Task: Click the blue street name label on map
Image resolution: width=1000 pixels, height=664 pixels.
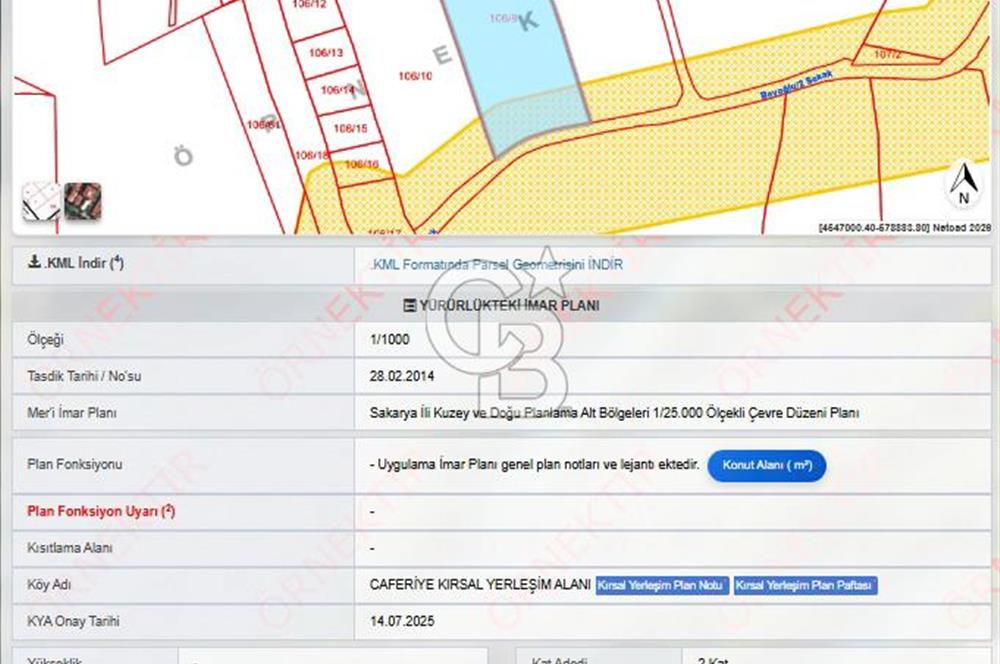Action: (796, 85)
